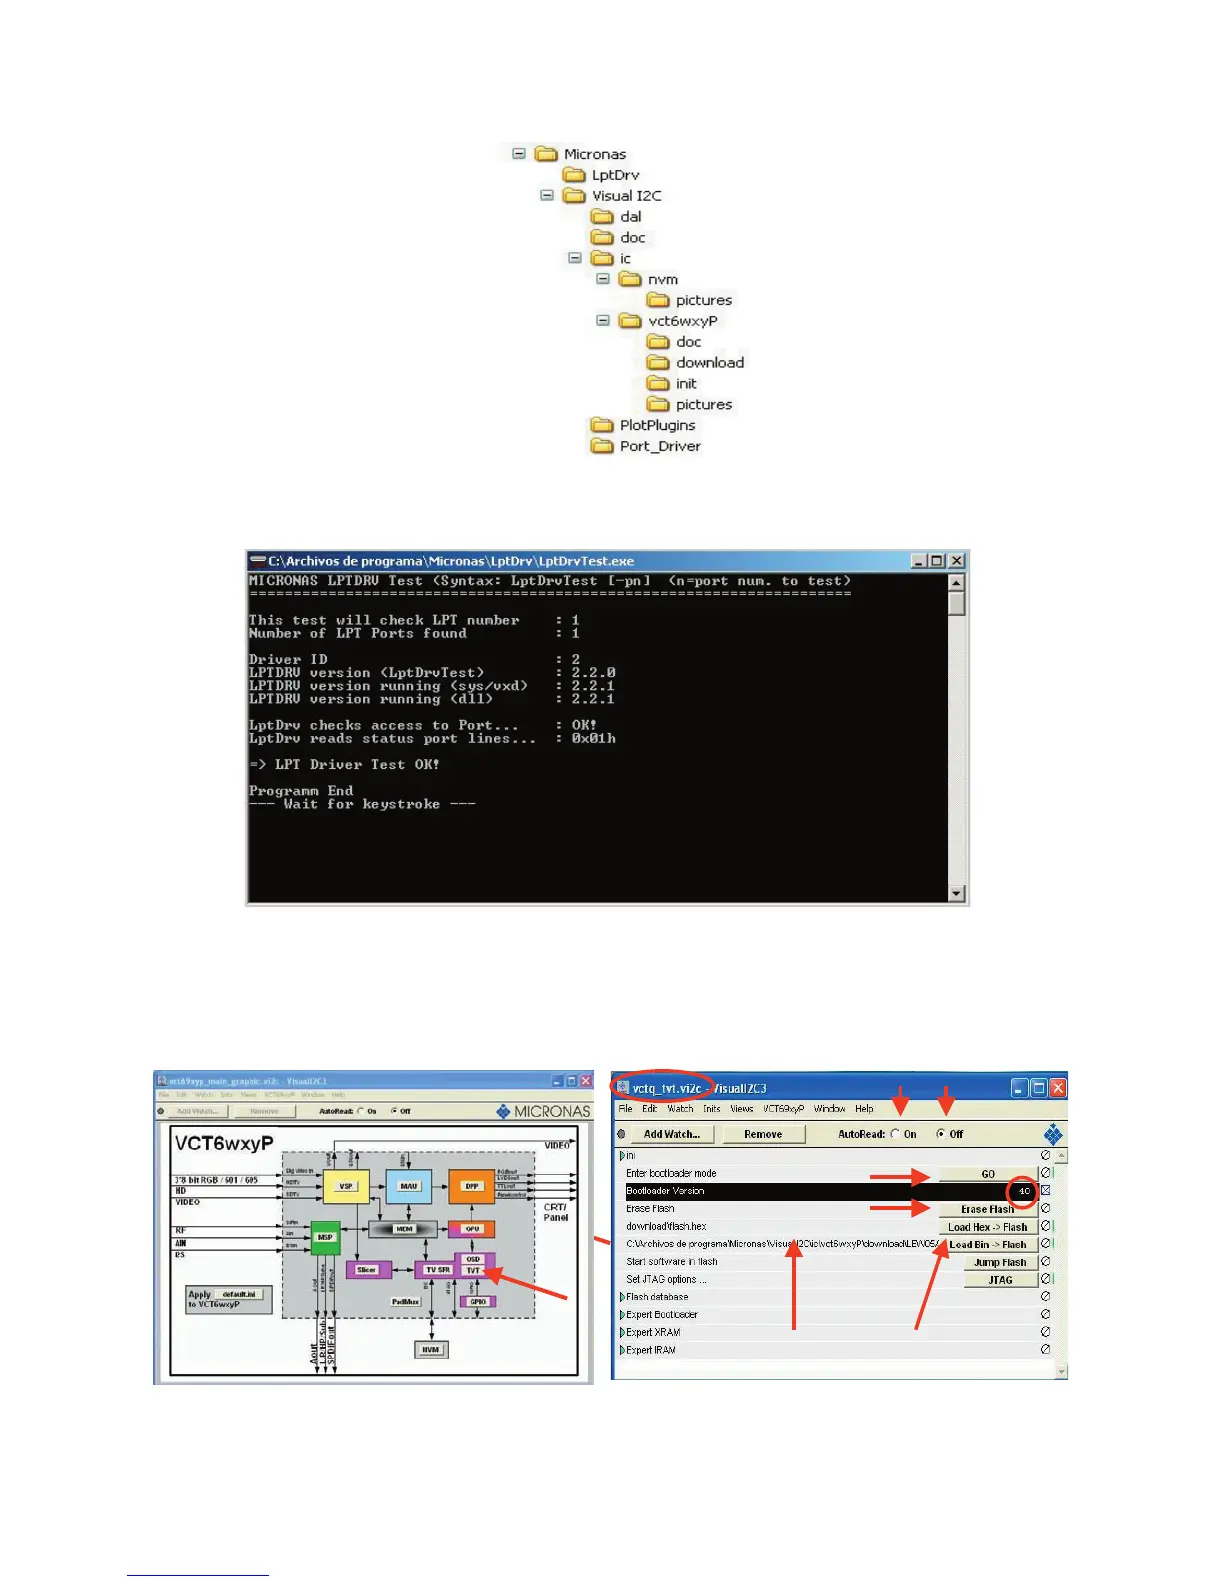Set AutoRead to Off in vctq_tvt window
1224x1584 pixels.
tap(941, 1134)
